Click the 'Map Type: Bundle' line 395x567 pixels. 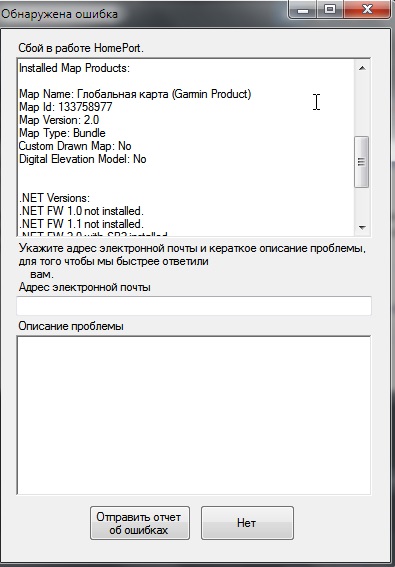tap(62, 133)
